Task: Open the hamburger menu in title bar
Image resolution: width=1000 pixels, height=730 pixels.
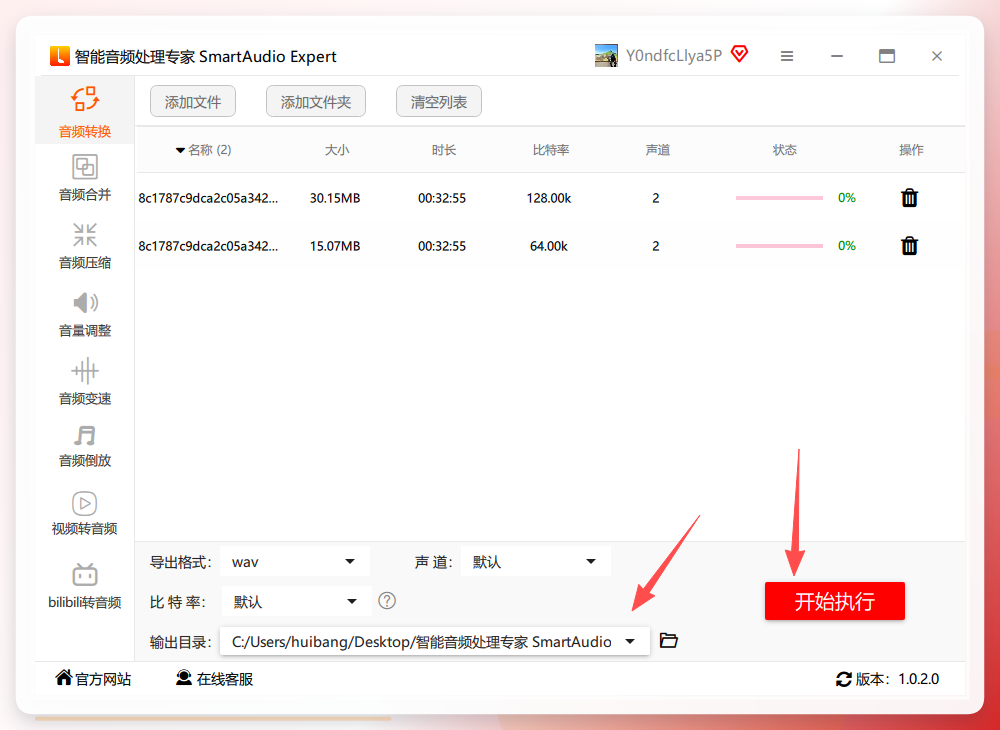Action: tap(787, 56)
